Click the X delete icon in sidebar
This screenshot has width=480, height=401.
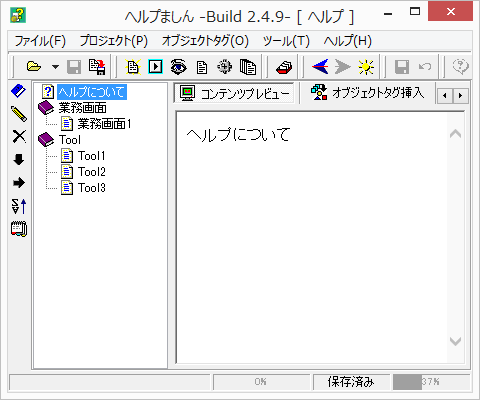pyautogui.click(x=19, y=136)
